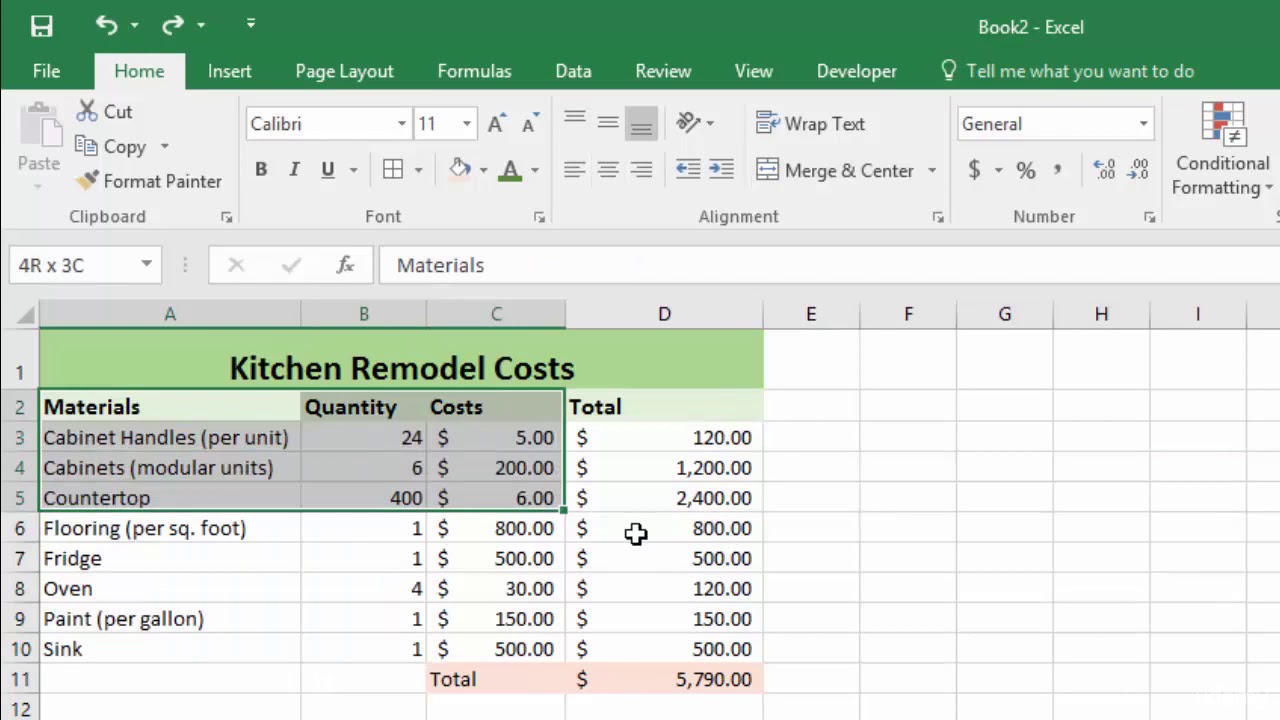Click the Merge & Center button

836,170
